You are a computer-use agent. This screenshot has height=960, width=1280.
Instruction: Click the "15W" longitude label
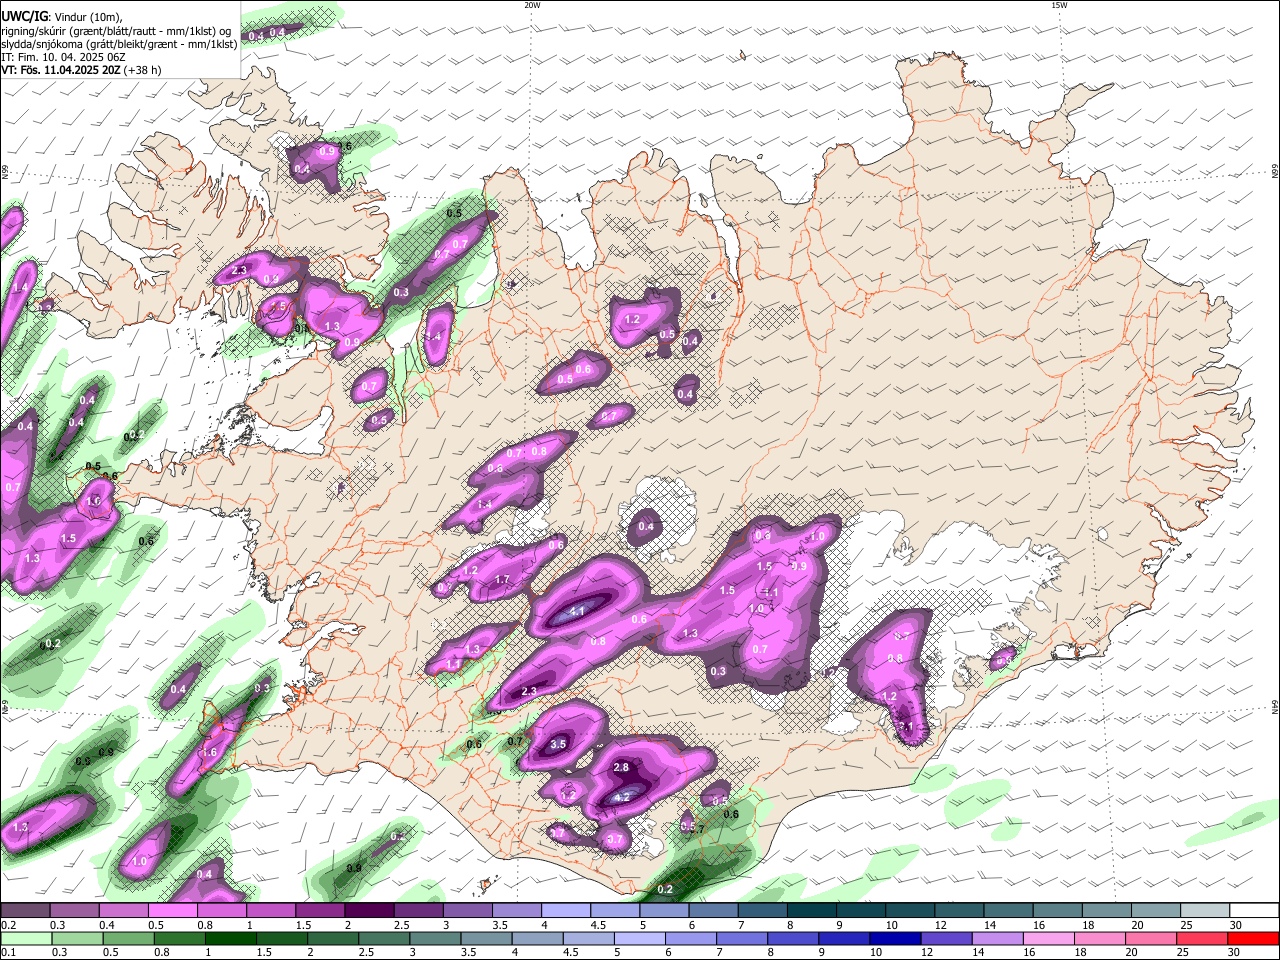[1059, 5]
